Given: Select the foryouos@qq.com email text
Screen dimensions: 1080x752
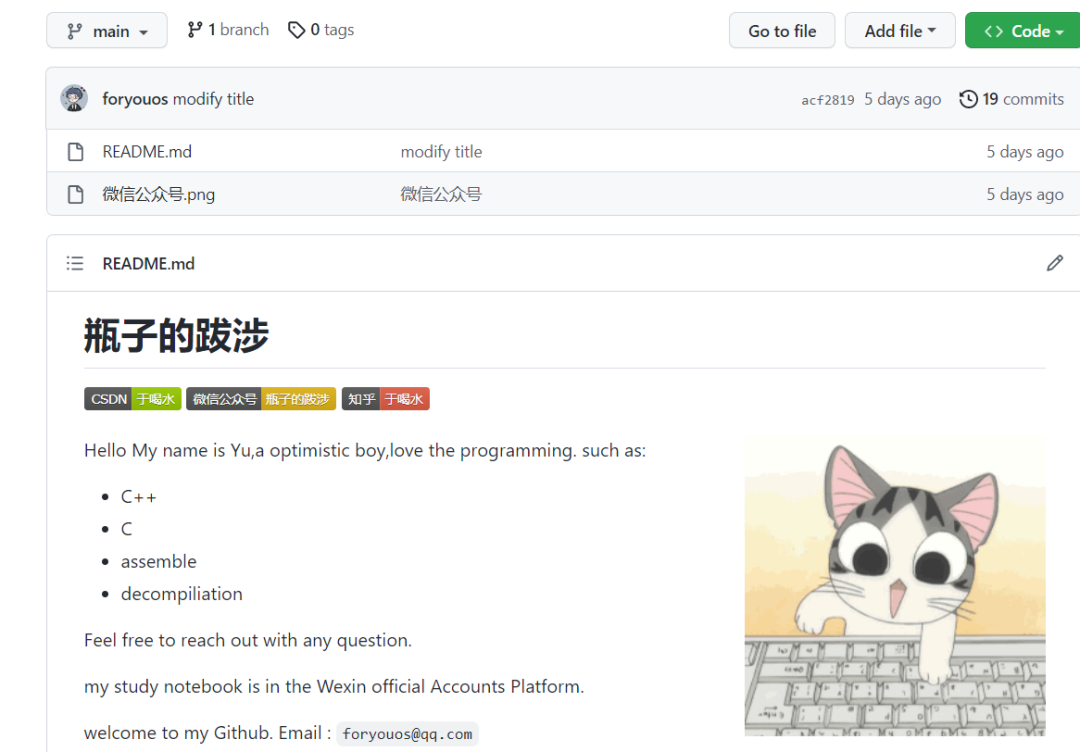Looking at the screenshot, I should pyautogui.click(x=406, y=733).
